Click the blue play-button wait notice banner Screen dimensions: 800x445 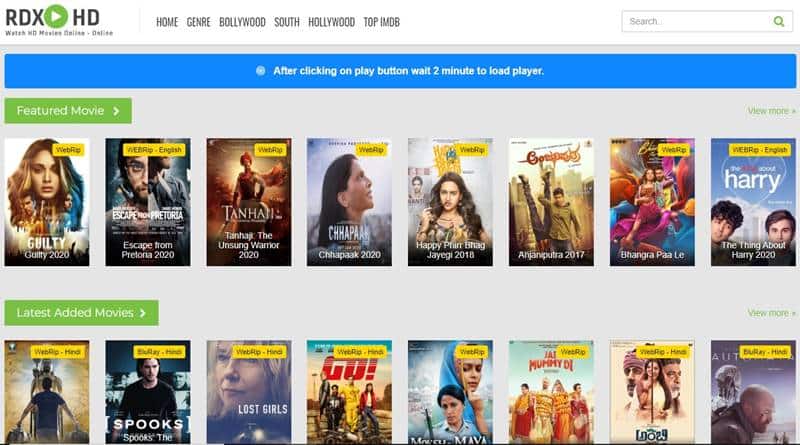(x=400, y=71)
